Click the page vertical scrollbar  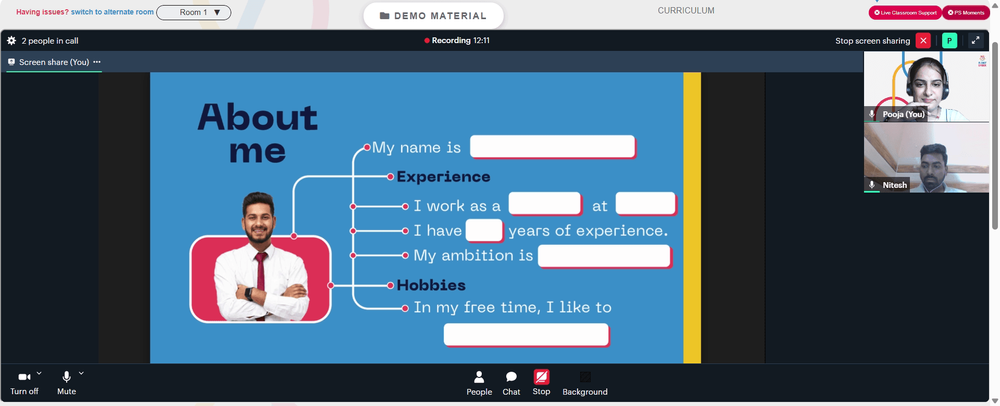(996, 134)
